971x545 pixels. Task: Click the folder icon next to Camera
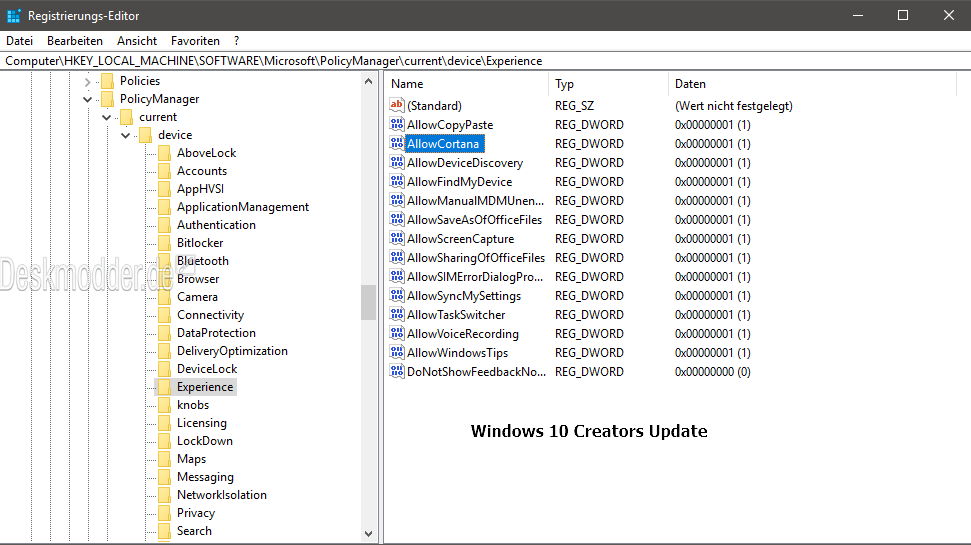click(x=165, y=297)
